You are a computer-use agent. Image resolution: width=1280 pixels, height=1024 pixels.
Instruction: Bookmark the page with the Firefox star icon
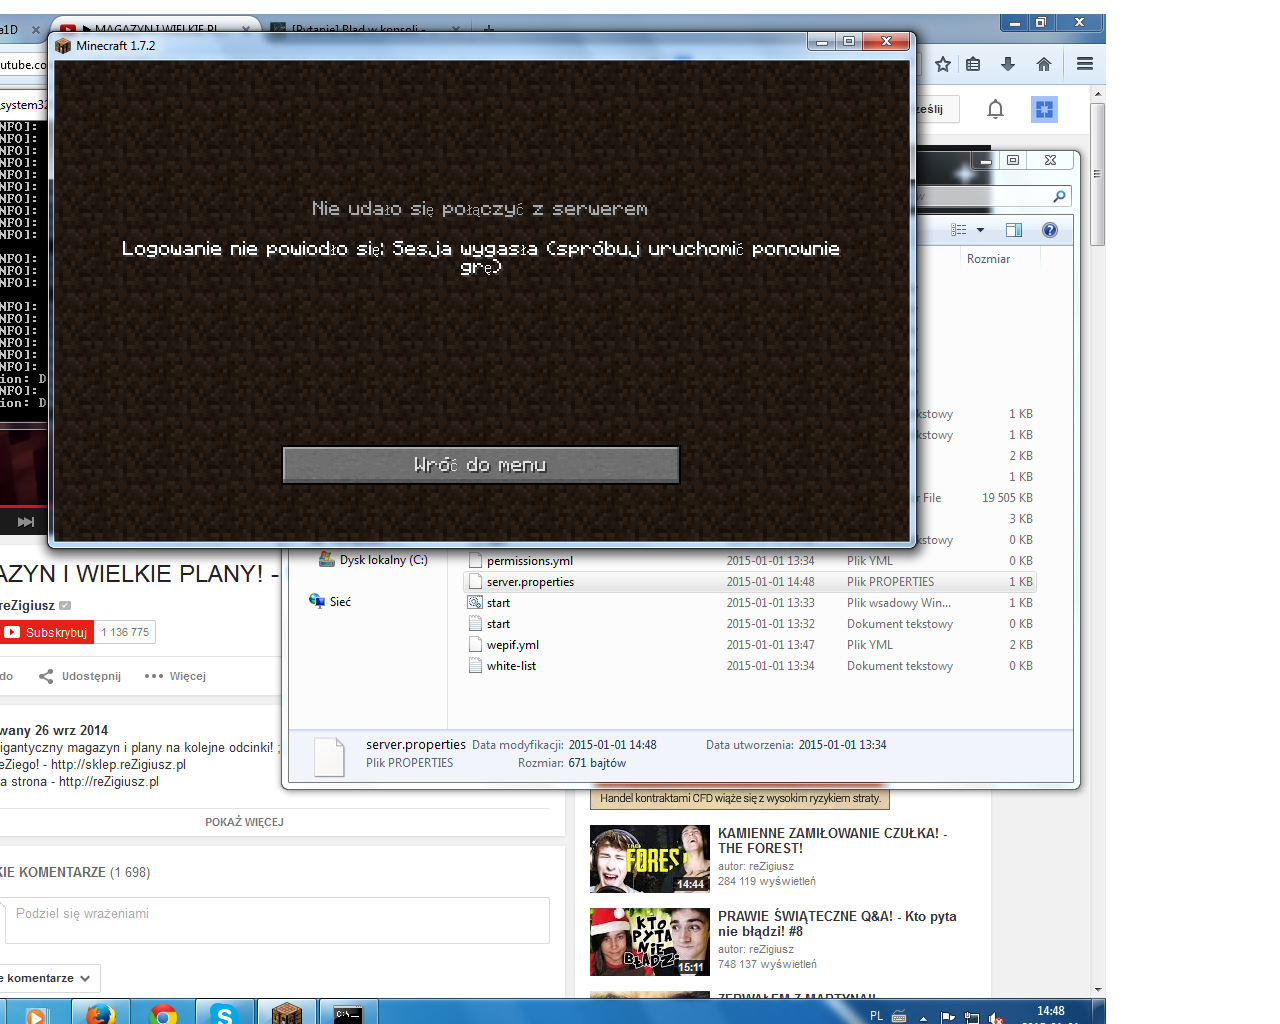(x=943, y=64)
